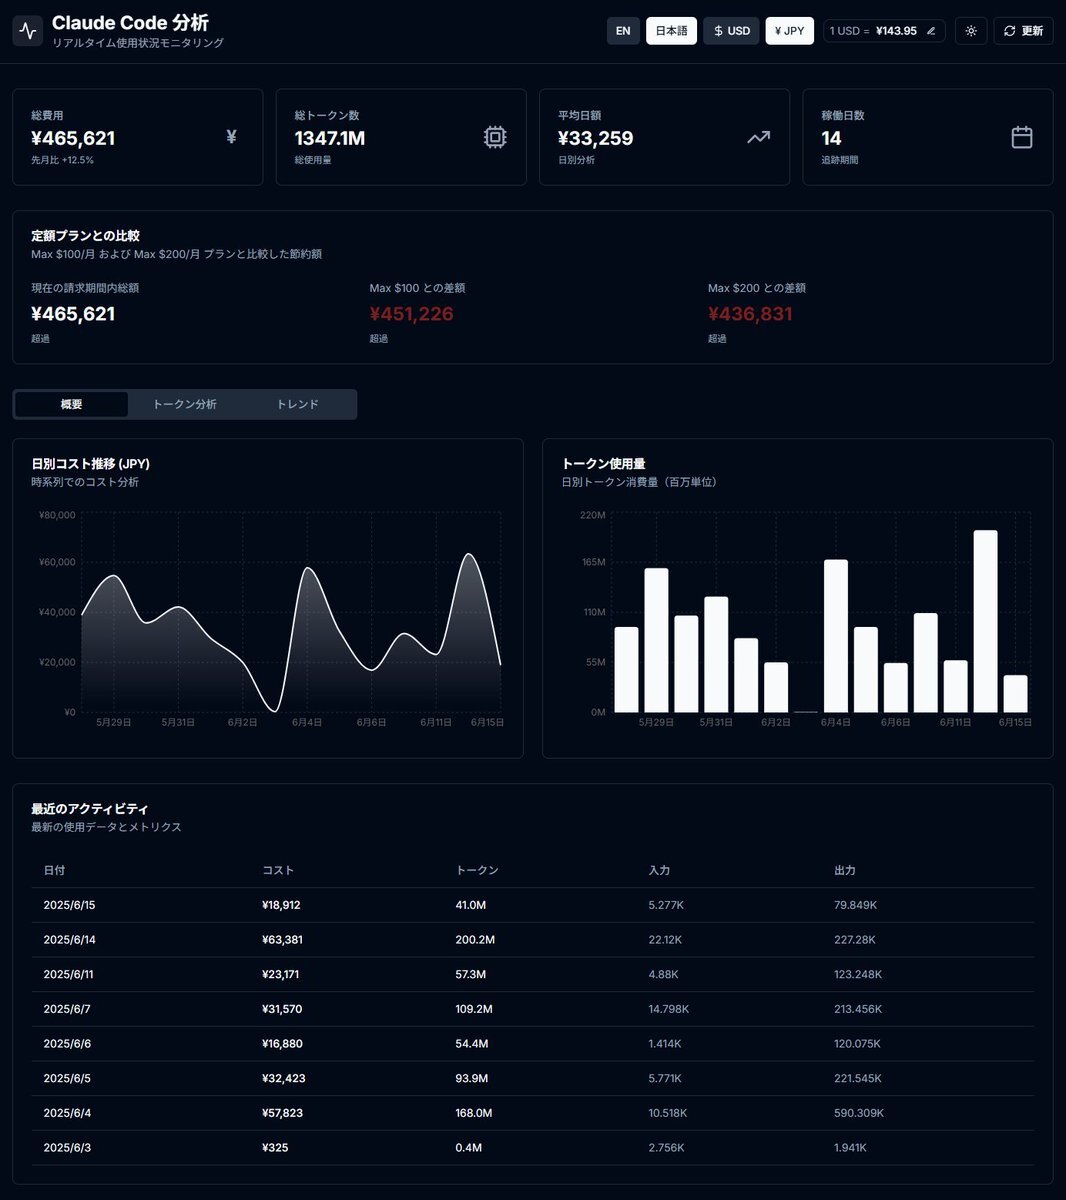
Task: Click the コスト column header
Action: pyautogui.click(x=278, y=870)
